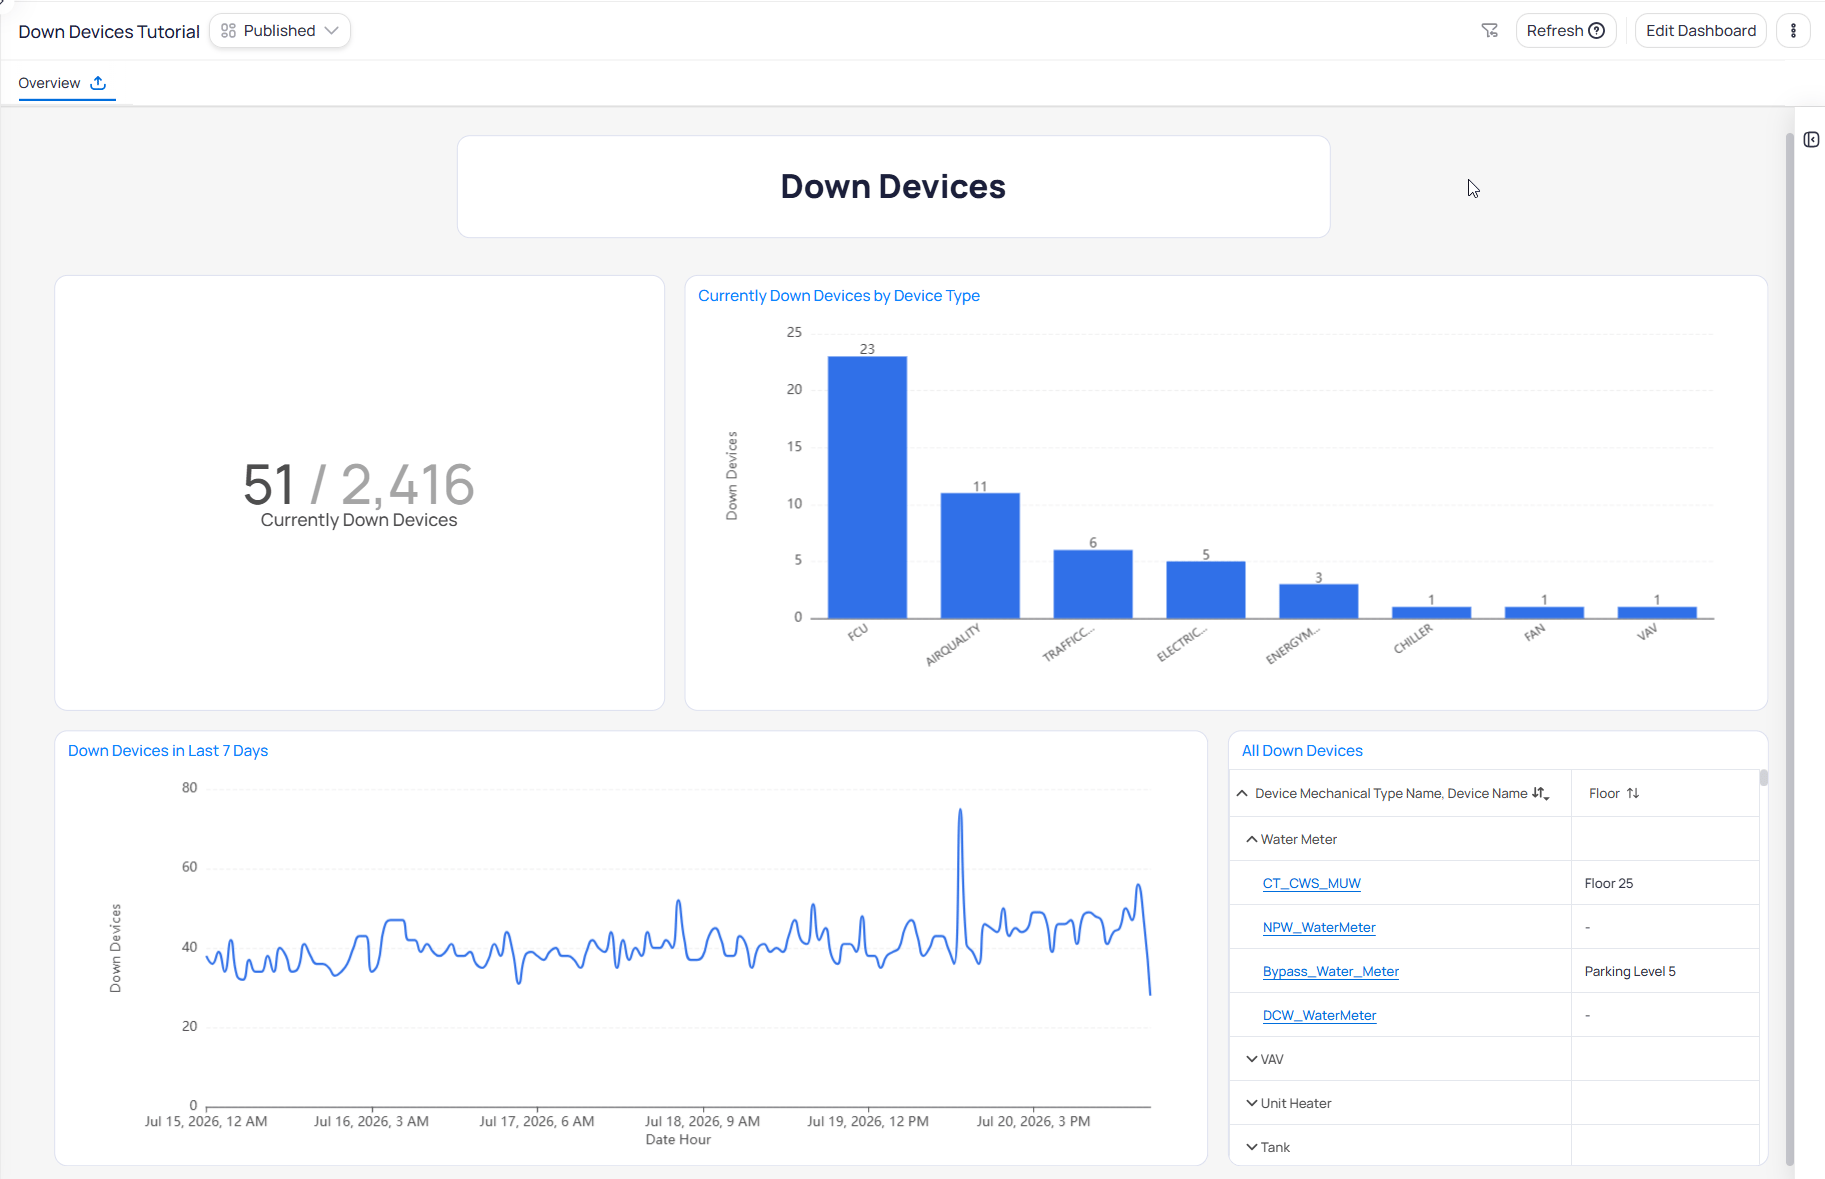Image resolution: width=1825 pixels, height=1179 pixels.
Task: Open the All Down Devices title link
Action: click(1302, 751)
